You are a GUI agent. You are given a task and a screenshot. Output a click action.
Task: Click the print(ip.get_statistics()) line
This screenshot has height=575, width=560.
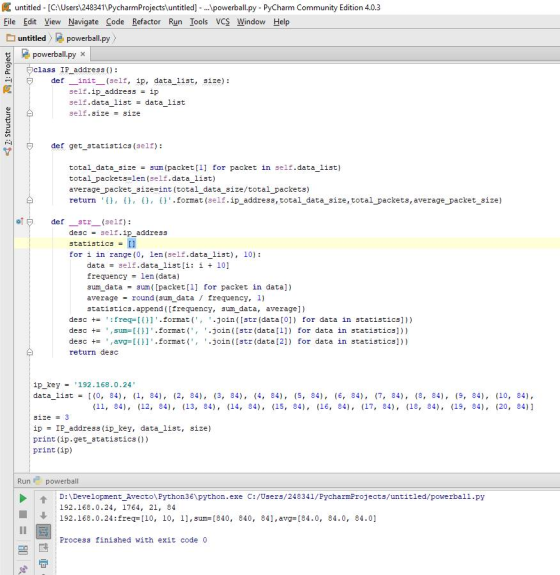coord(91,439)
